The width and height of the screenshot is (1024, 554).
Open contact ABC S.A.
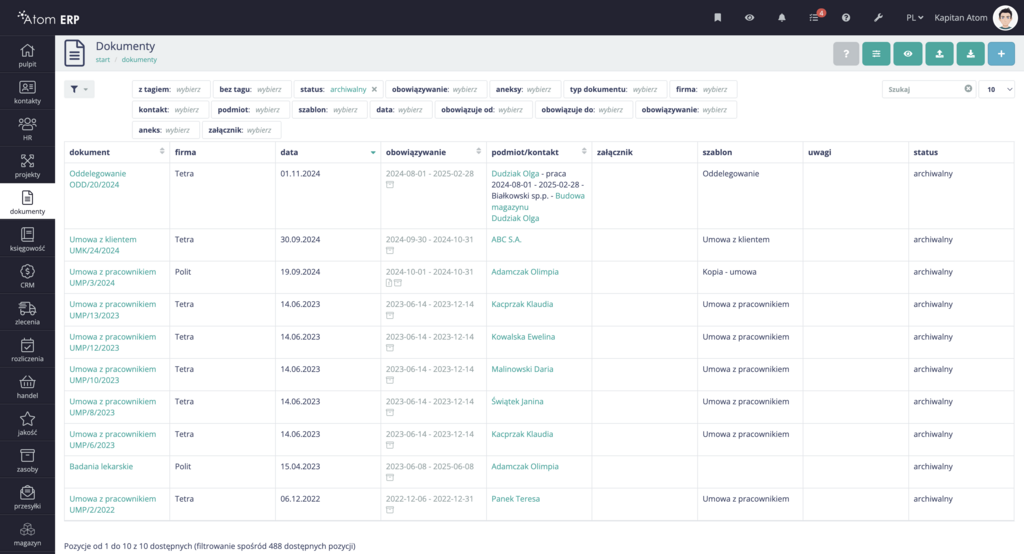tap(506, 239)
